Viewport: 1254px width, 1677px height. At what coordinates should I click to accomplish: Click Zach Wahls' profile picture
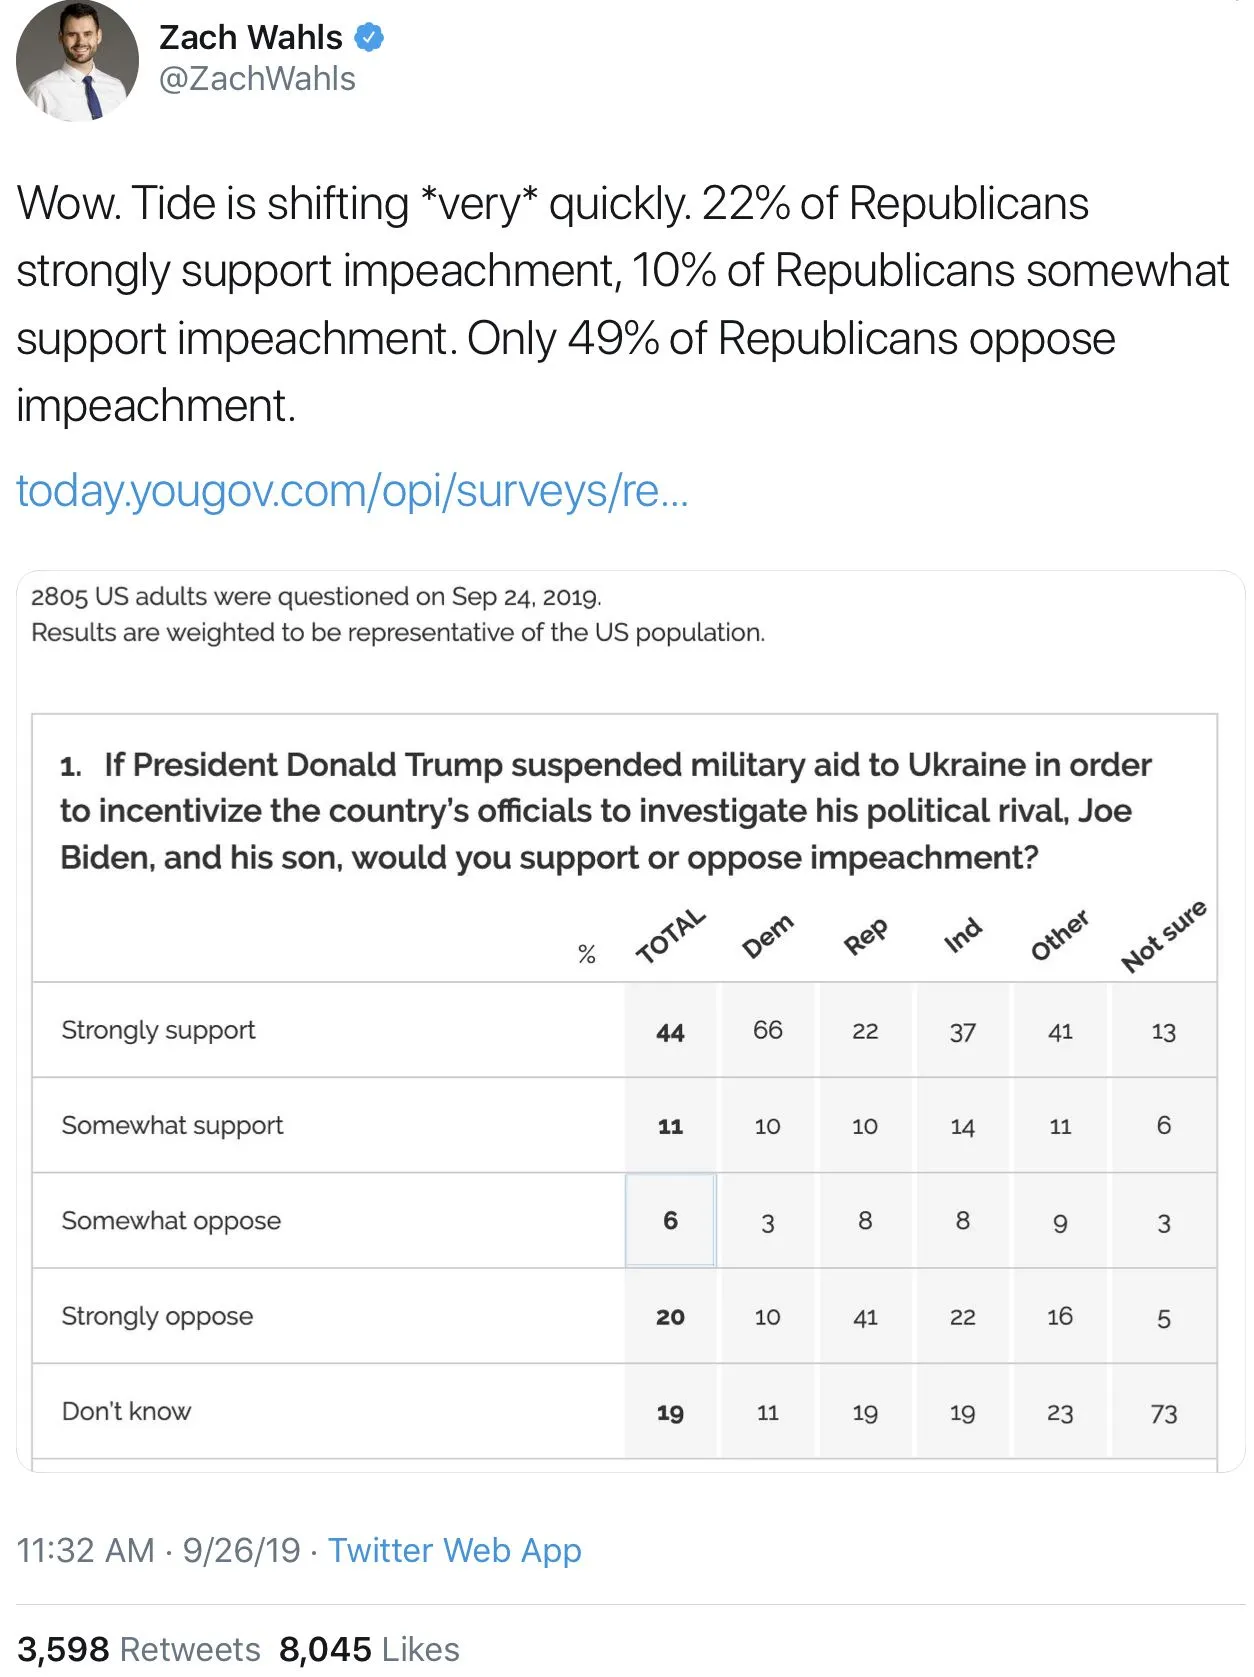pyautogui.click(x=77, y=61)
